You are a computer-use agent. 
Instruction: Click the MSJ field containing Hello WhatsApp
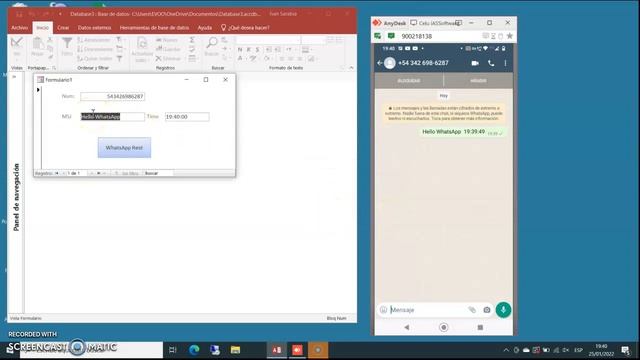[x=112, y=117]
